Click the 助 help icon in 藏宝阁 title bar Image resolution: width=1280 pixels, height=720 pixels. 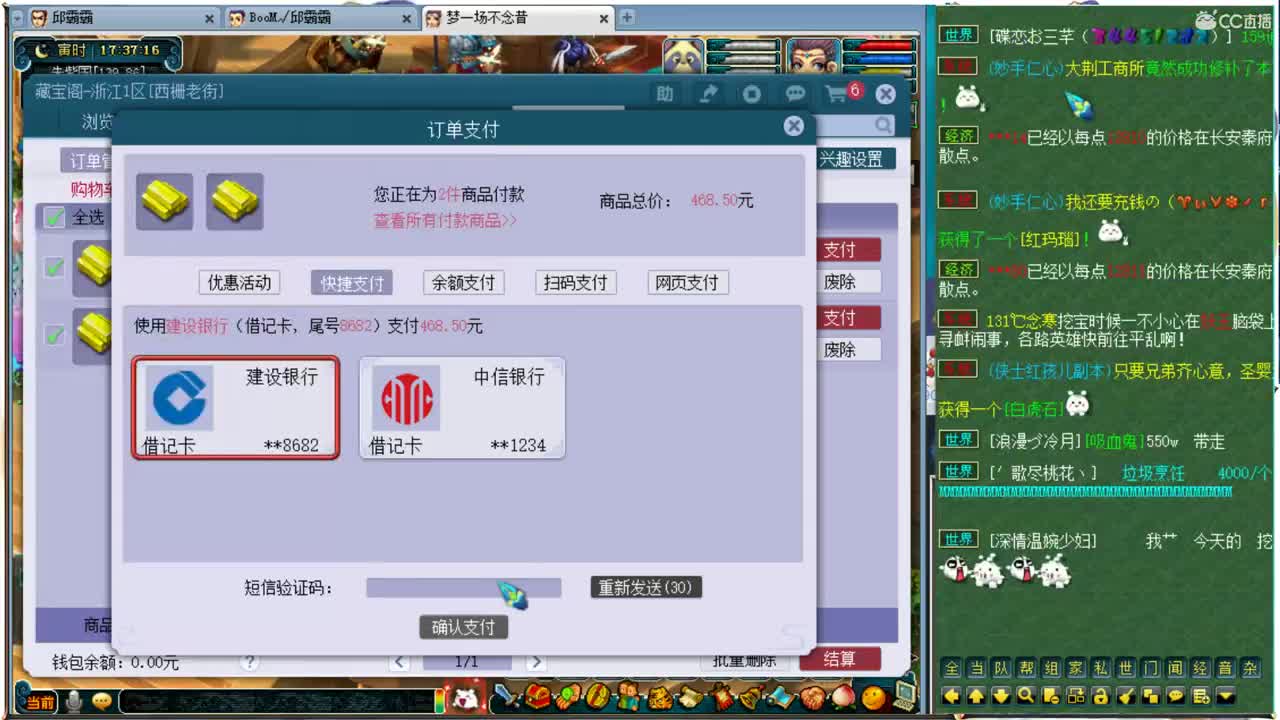point(665,94)
